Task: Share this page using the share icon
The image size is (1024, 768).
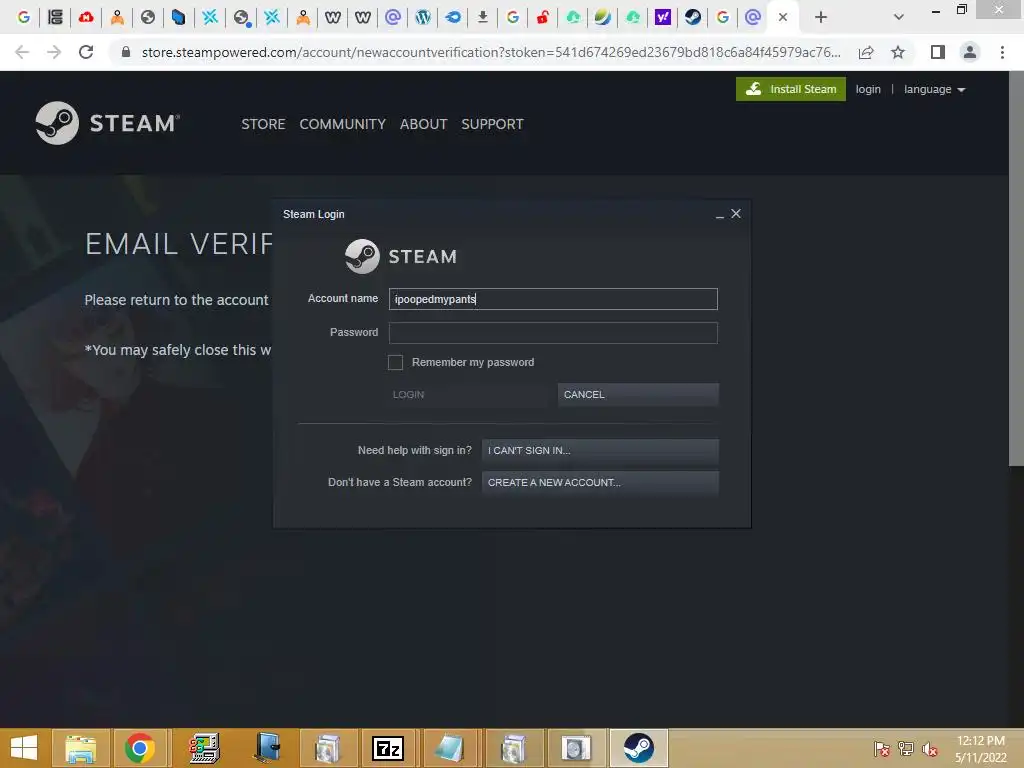Action: click(866, 52)
